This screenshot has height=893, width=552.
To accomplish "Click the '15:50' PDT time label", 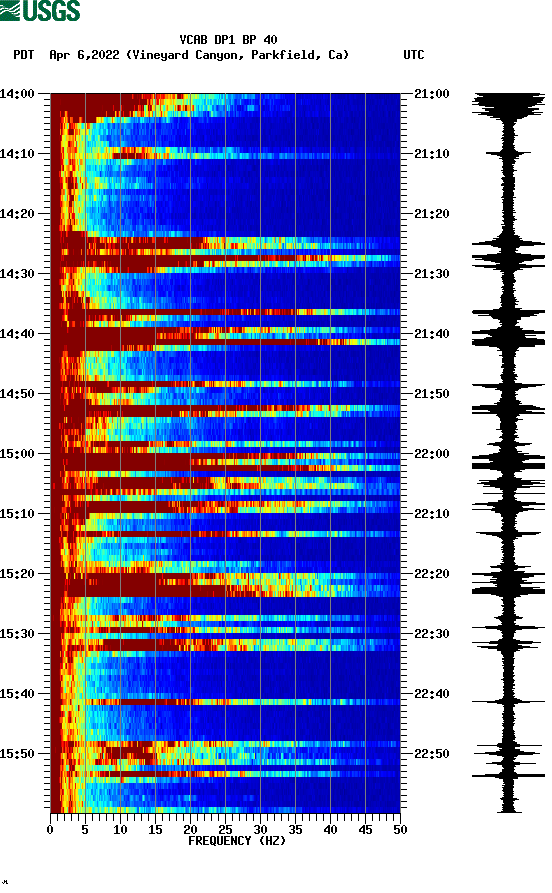I will [17, 753].
